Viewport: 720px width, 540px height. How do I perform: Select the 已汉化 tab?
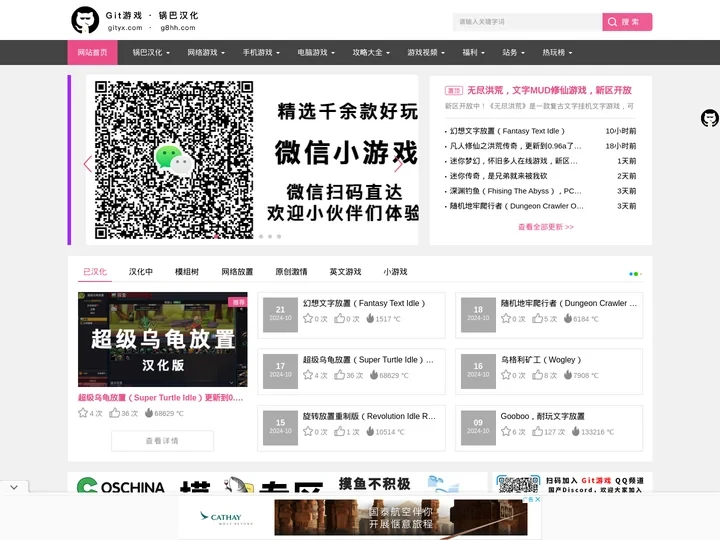[95, 272]
